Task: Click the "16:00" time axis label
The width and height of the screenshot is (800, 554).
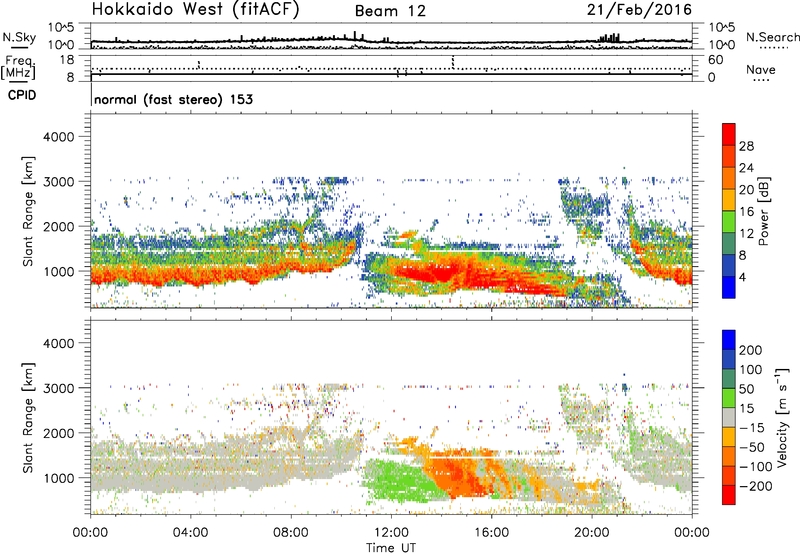Action: pos(491,533)
